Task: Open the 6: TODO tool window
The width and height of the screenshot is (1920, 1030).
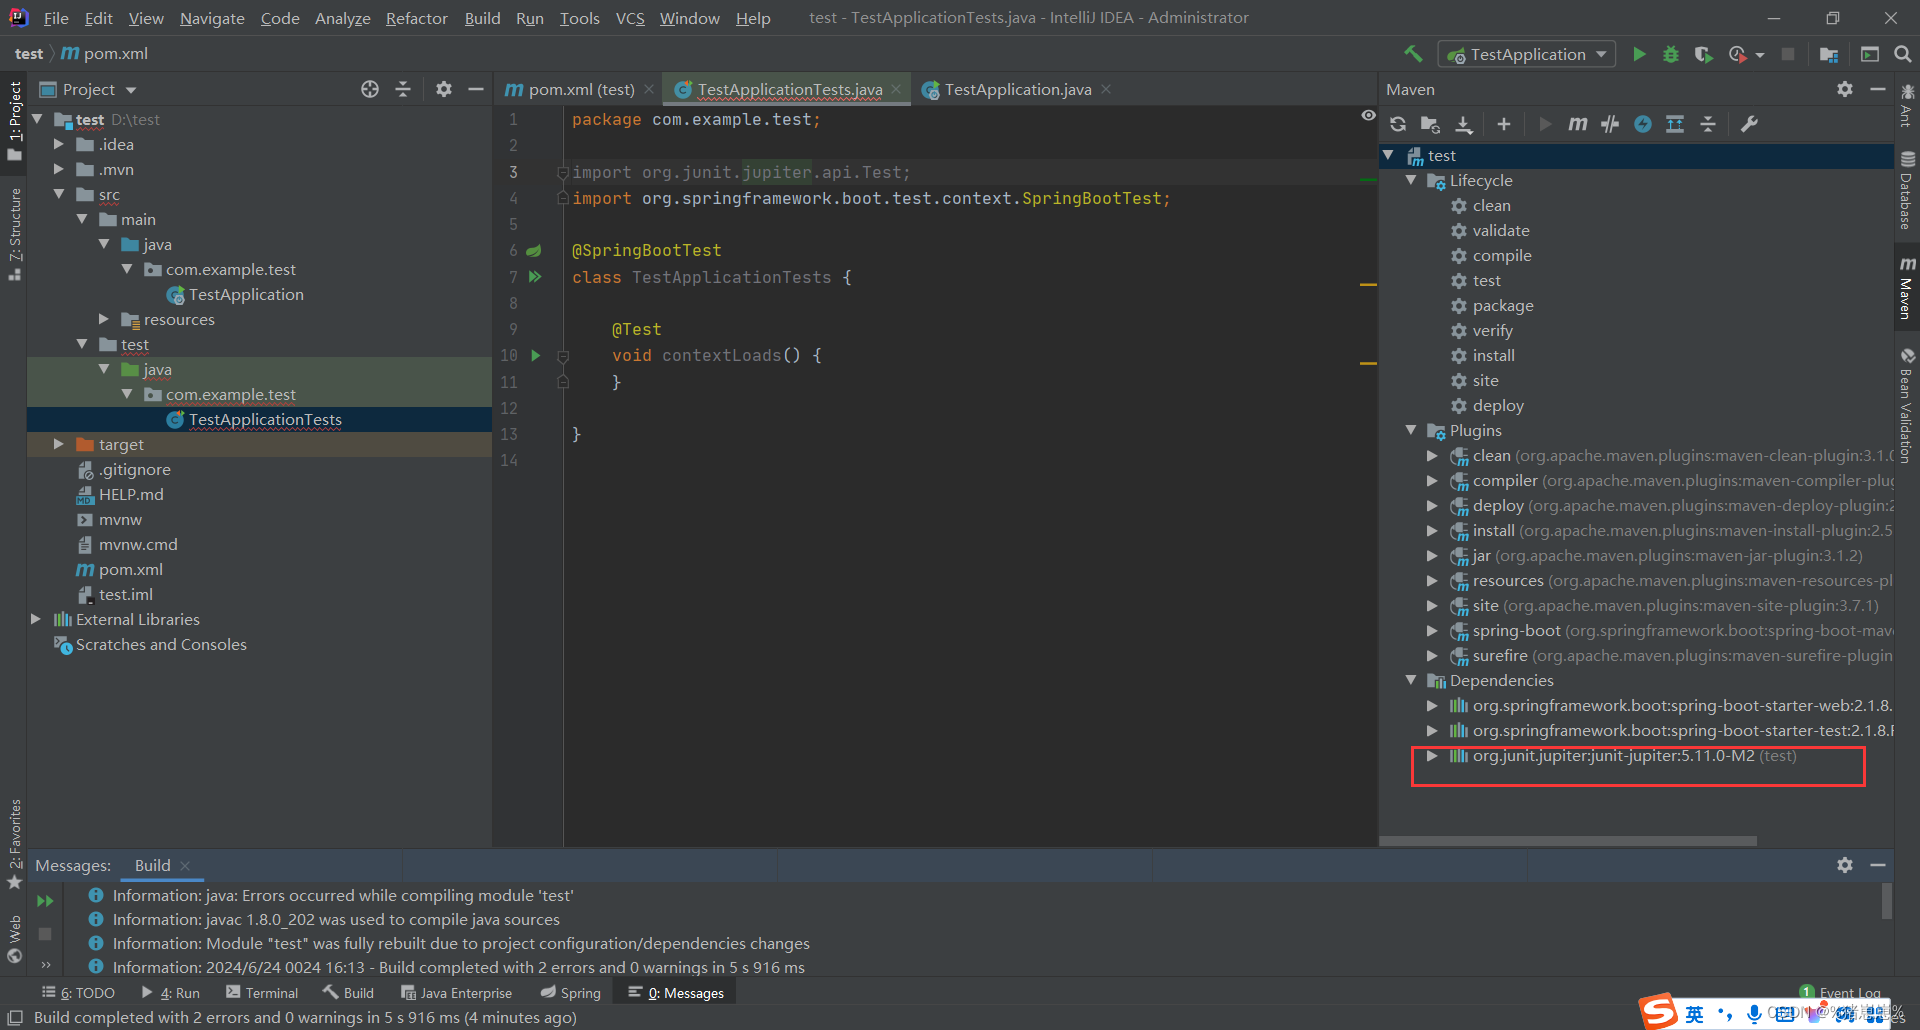Action: pyautogui.click(x=78, y=993)
